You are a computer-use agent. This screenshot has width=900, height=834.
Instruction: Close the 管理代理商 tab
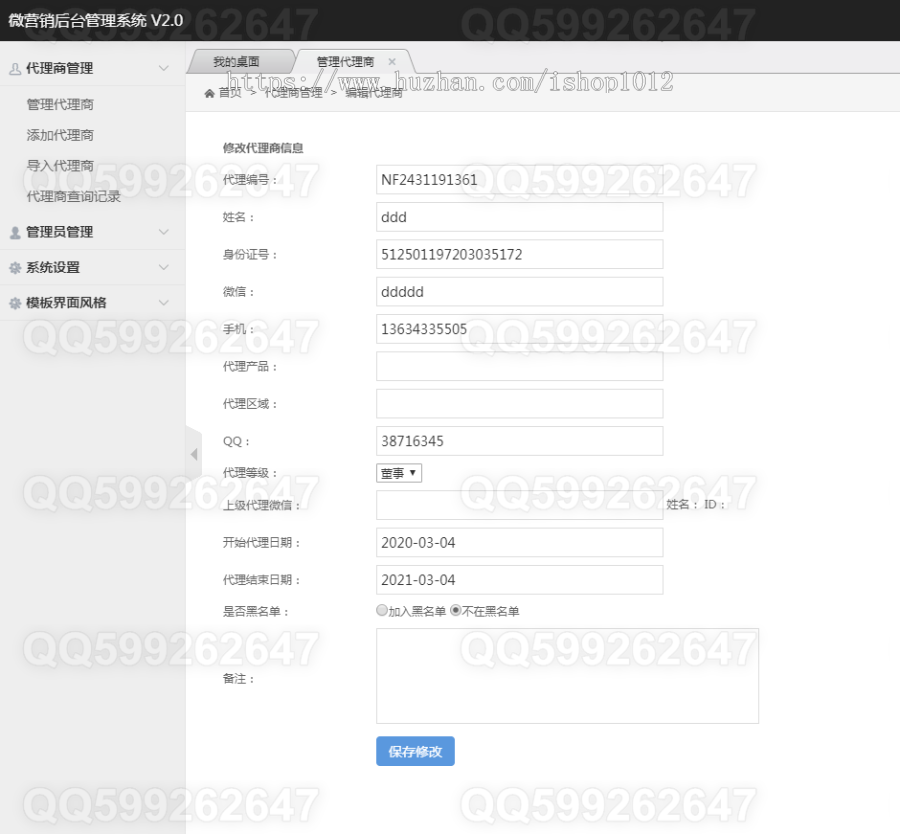tap(392, 60)
